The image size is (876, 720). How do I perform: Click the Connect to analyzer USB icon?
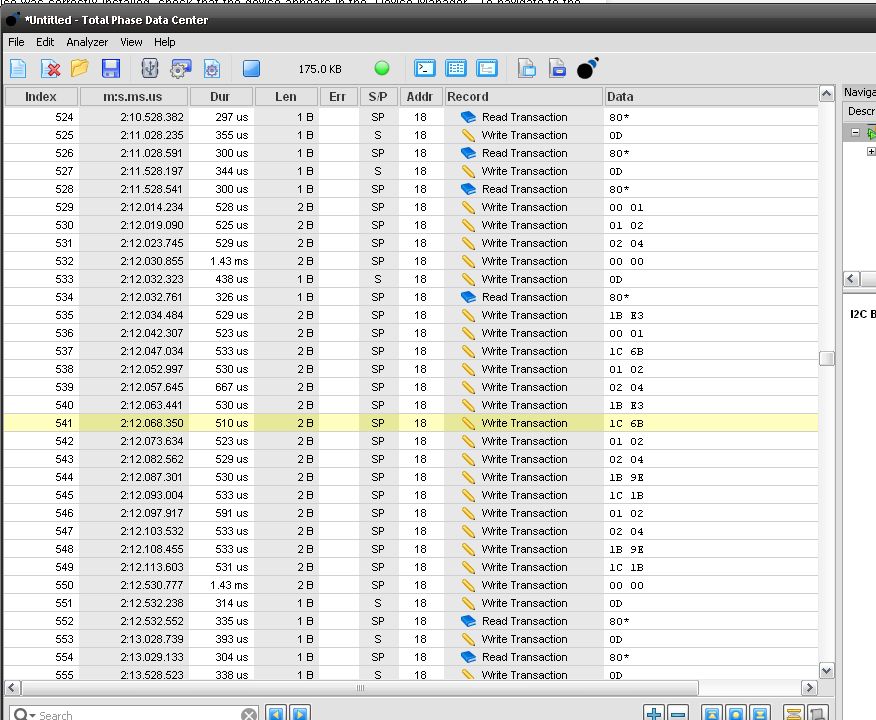pos(150,68)
